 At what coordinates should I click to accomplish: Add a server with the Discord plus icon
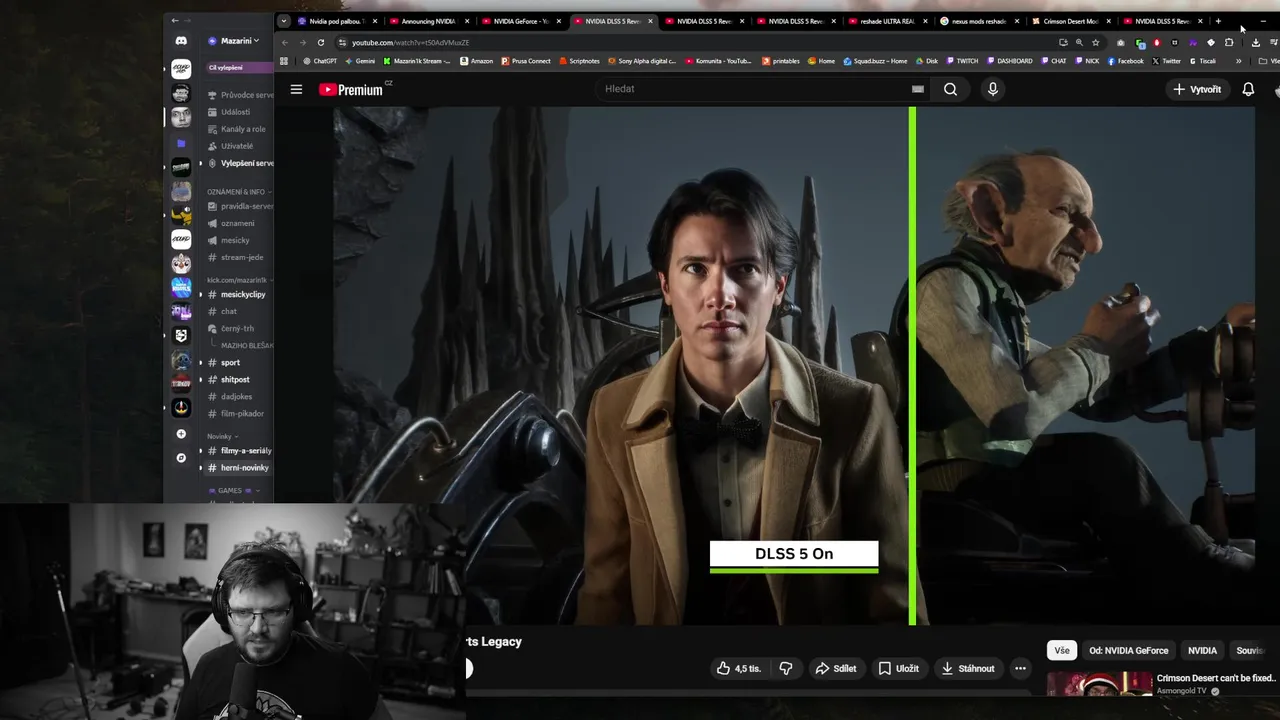181,434
